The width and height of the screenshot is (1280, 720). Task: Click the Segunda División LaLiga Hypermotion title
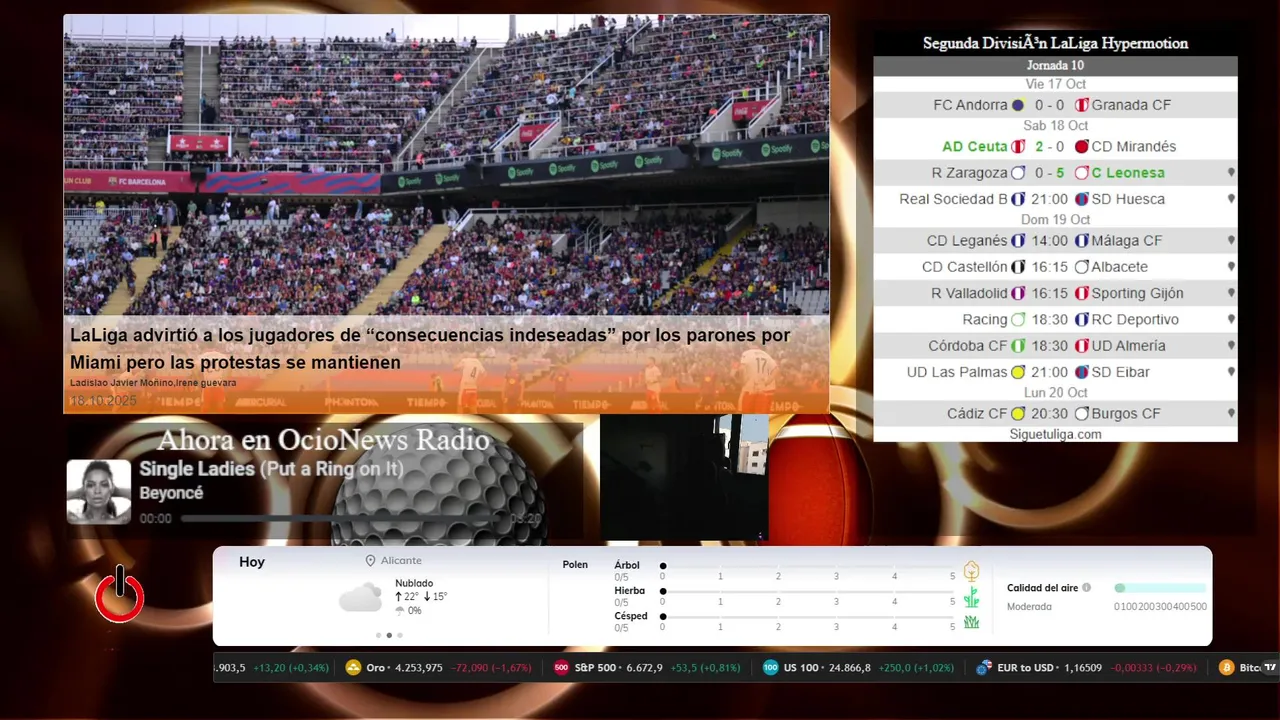(x=1055, y=43)
